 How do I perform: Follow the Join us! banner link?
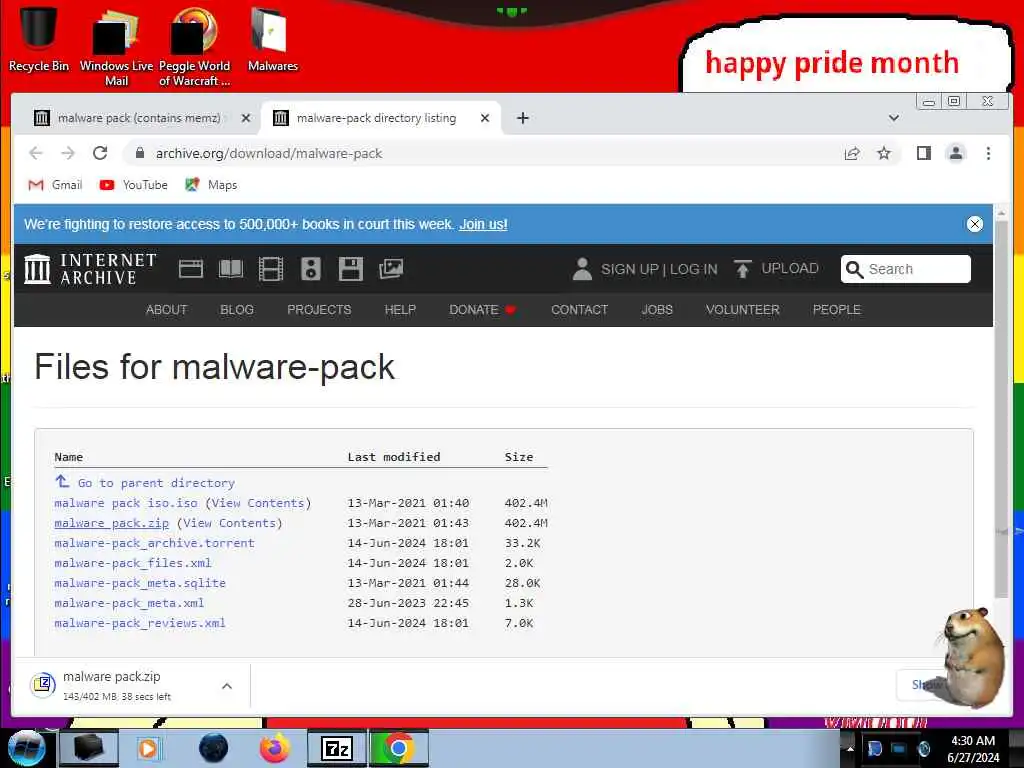[483, 224]
